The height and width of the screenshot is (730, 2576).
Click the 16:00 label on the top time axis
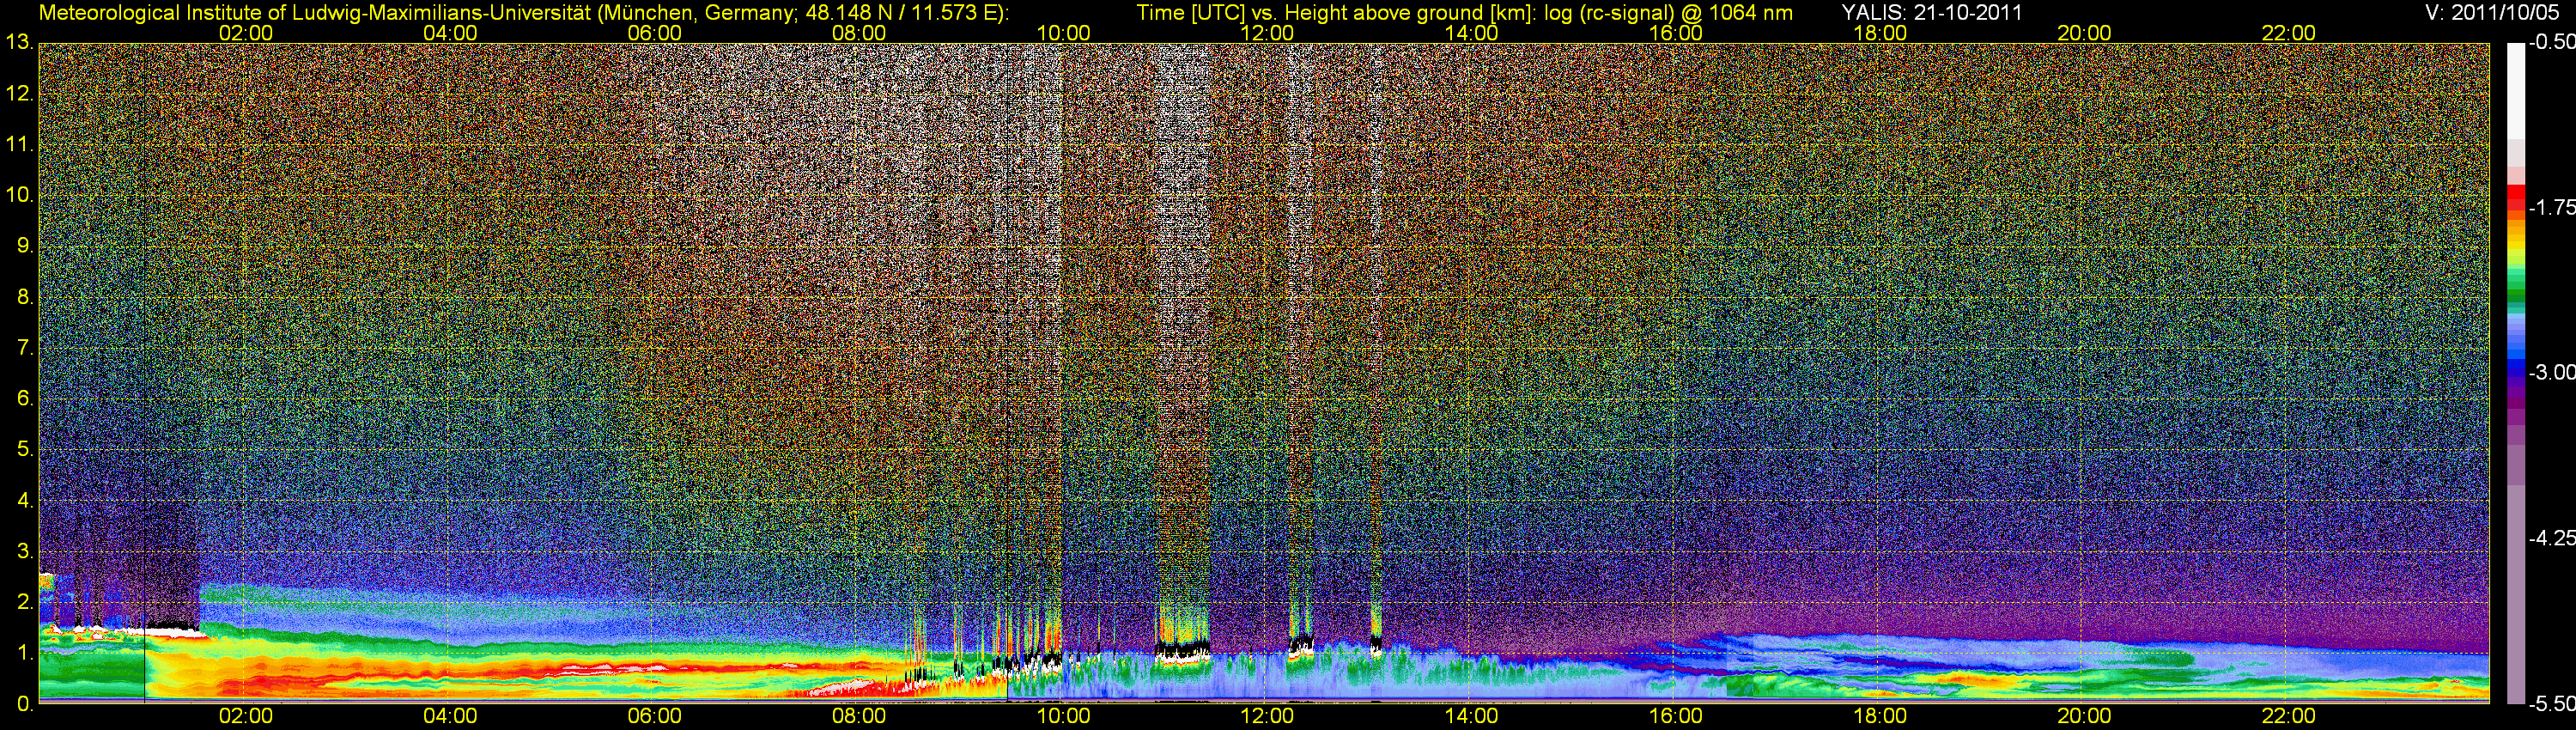1676,33
